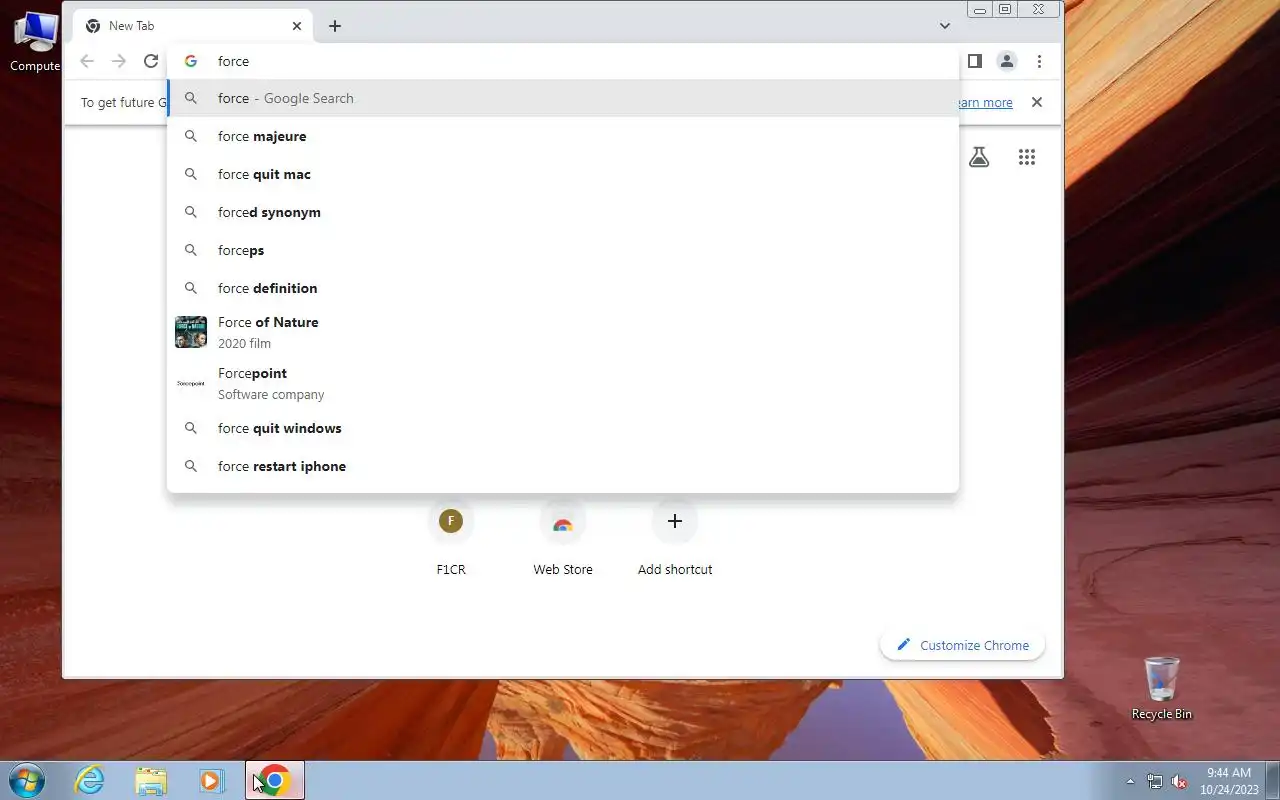Open a new tab with plus button
Viewport: 1280px width, 800px height.
coord(335,26)
